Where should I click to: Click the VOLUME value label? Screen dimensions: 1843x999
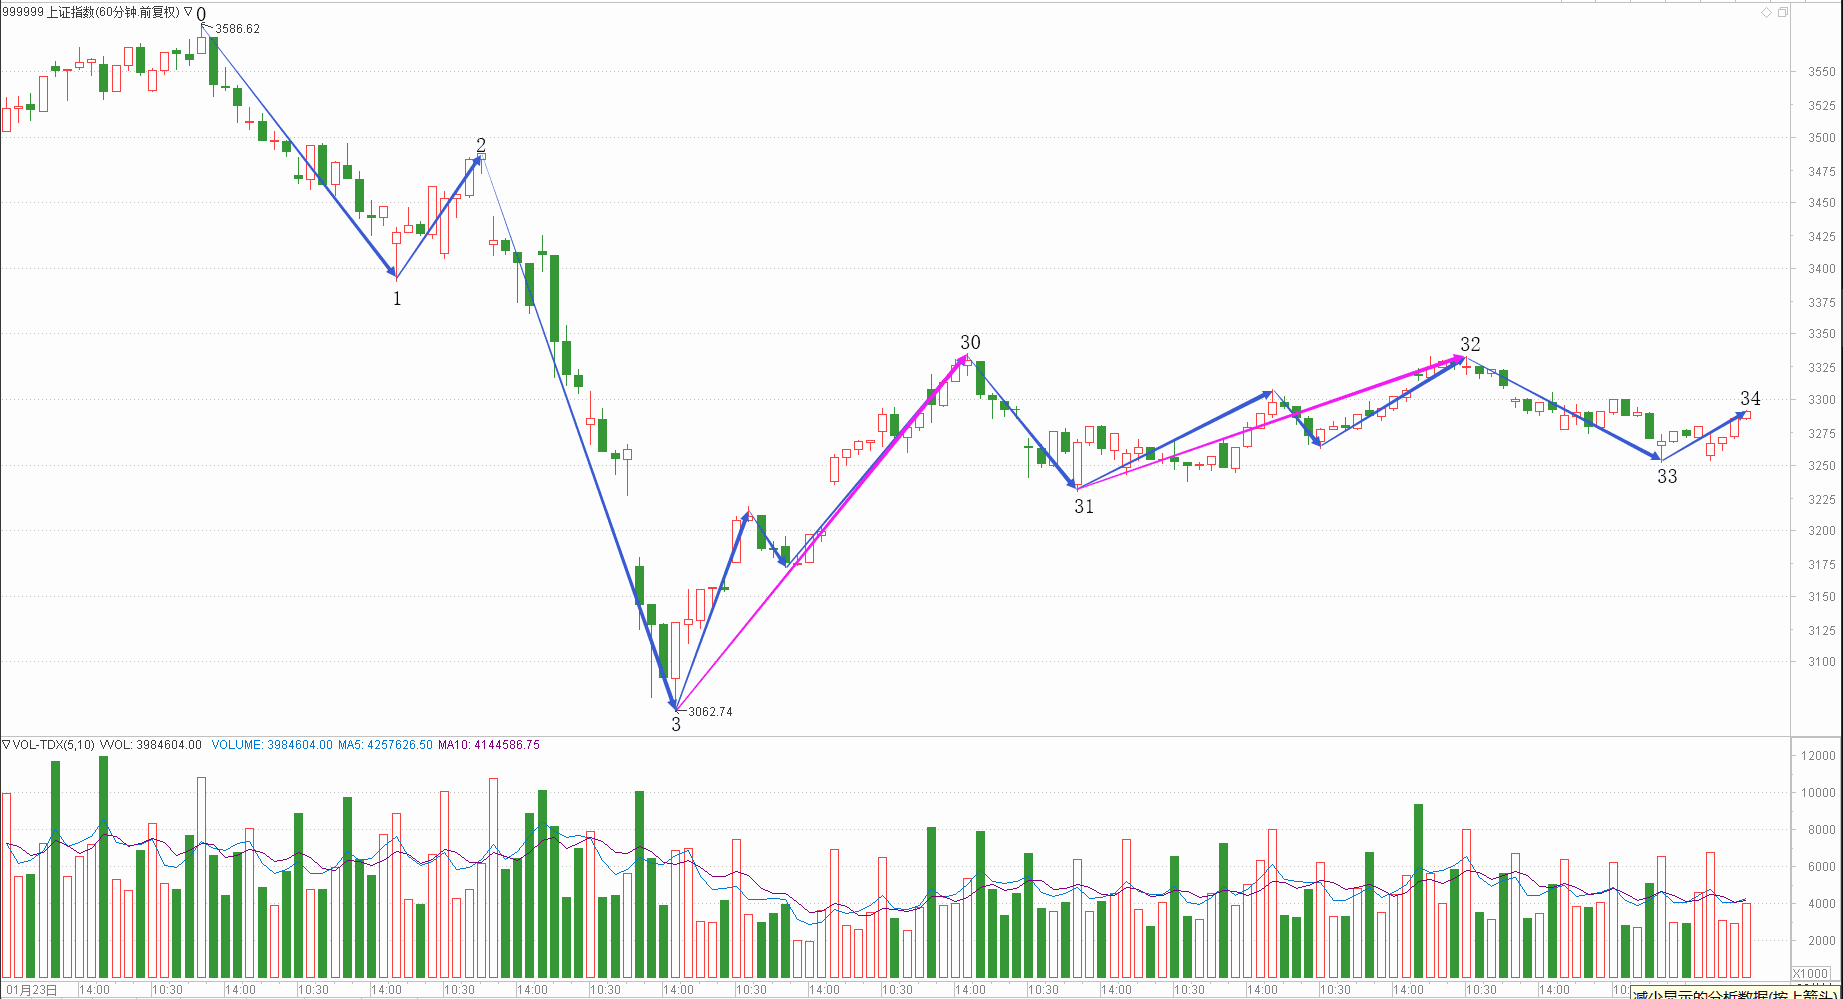point(272,745)
